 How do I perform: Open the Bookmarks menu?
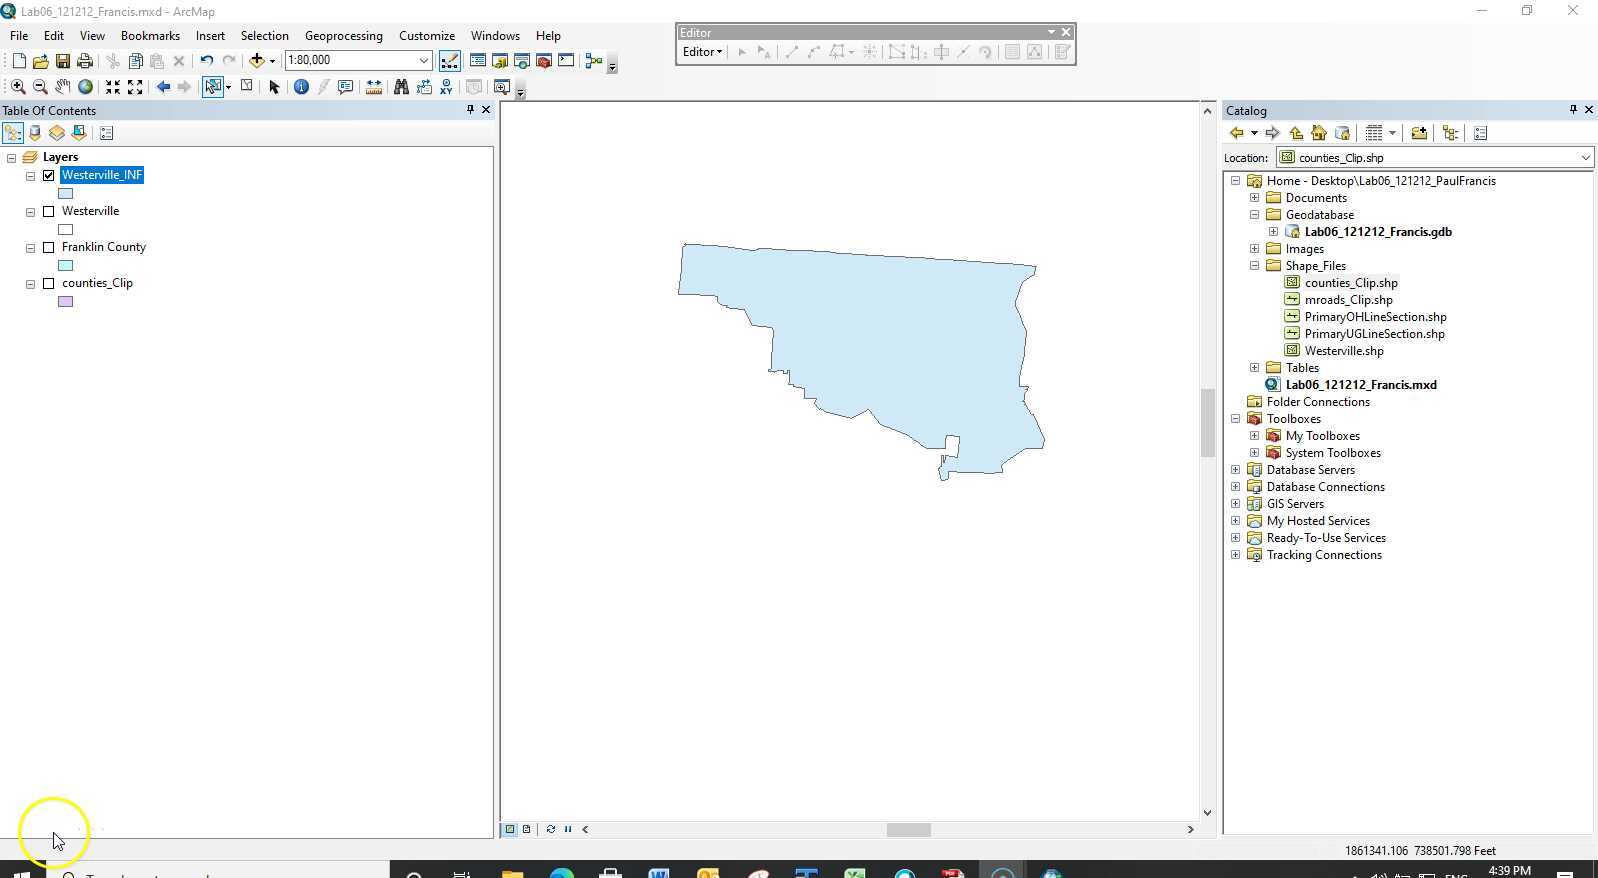click(150, 36)
